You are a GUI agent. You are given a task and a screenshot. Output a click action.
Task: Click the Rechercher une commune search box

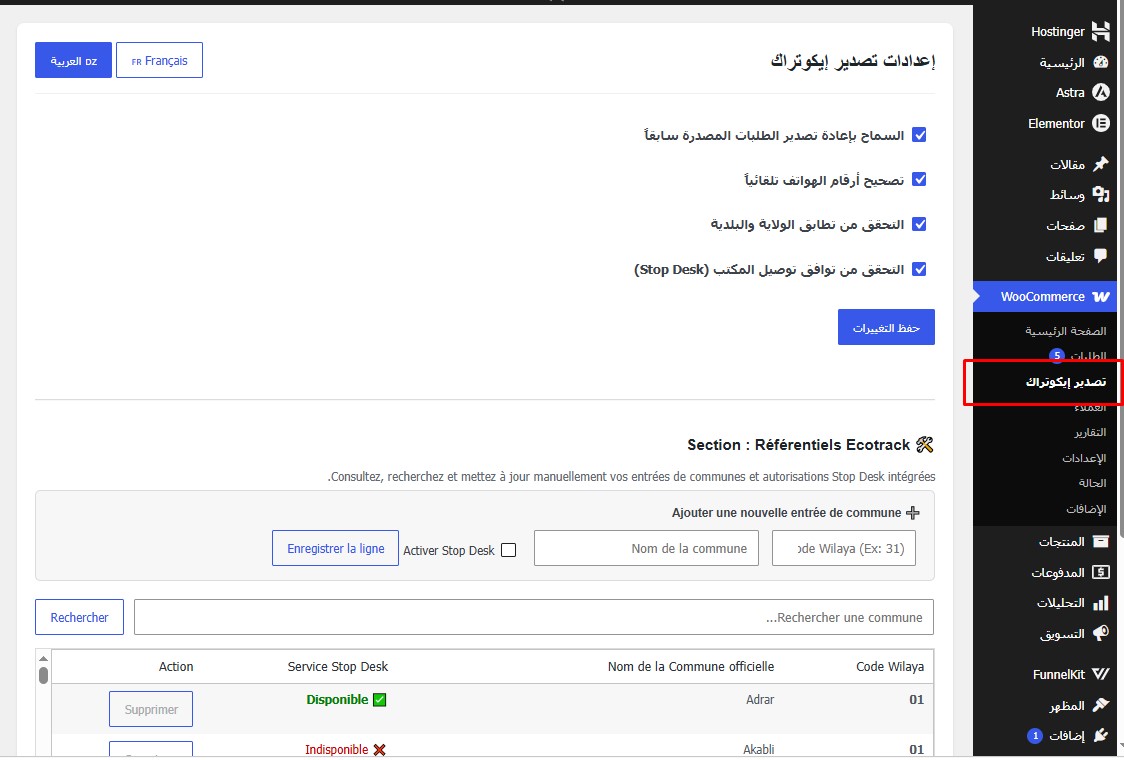tap(534, 617)
